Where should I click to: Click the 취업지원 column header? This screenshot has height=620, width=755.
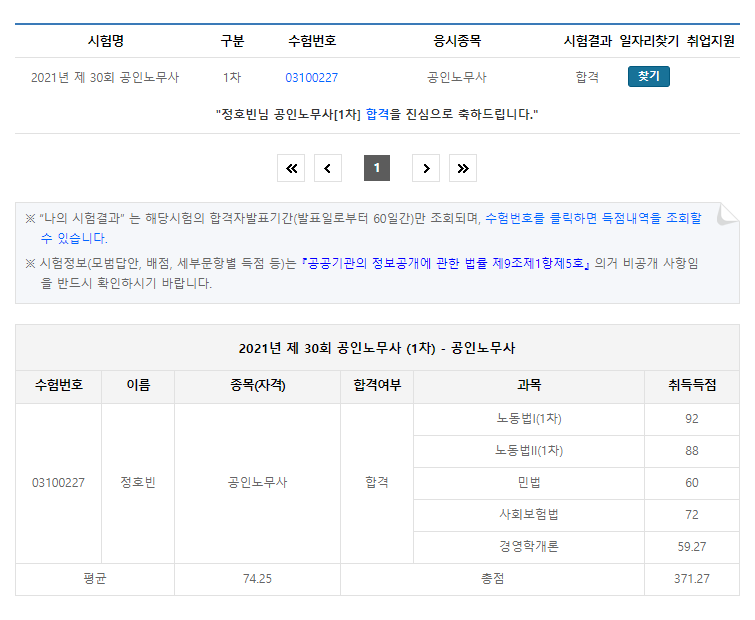711,41
